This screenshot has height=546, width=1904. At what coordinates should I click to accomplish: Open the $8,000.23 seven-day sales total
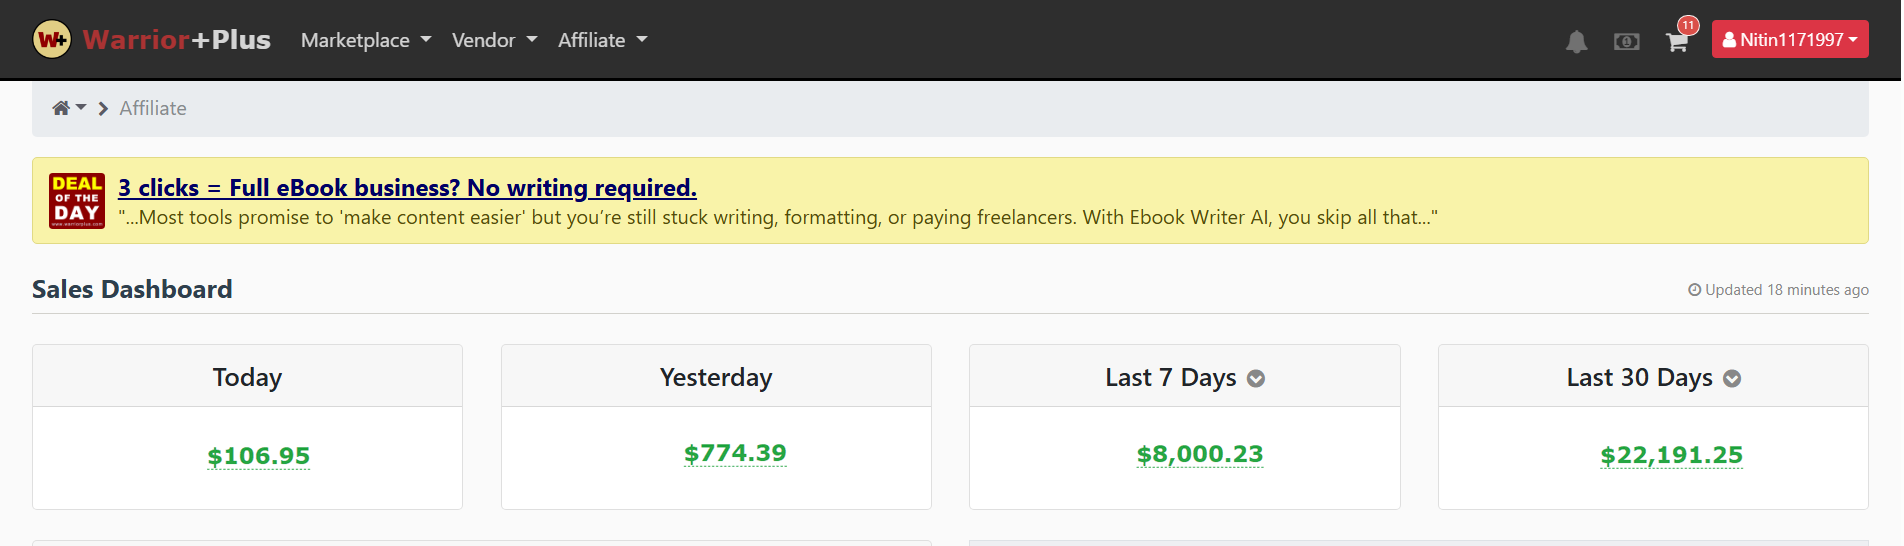(1200, 454)
